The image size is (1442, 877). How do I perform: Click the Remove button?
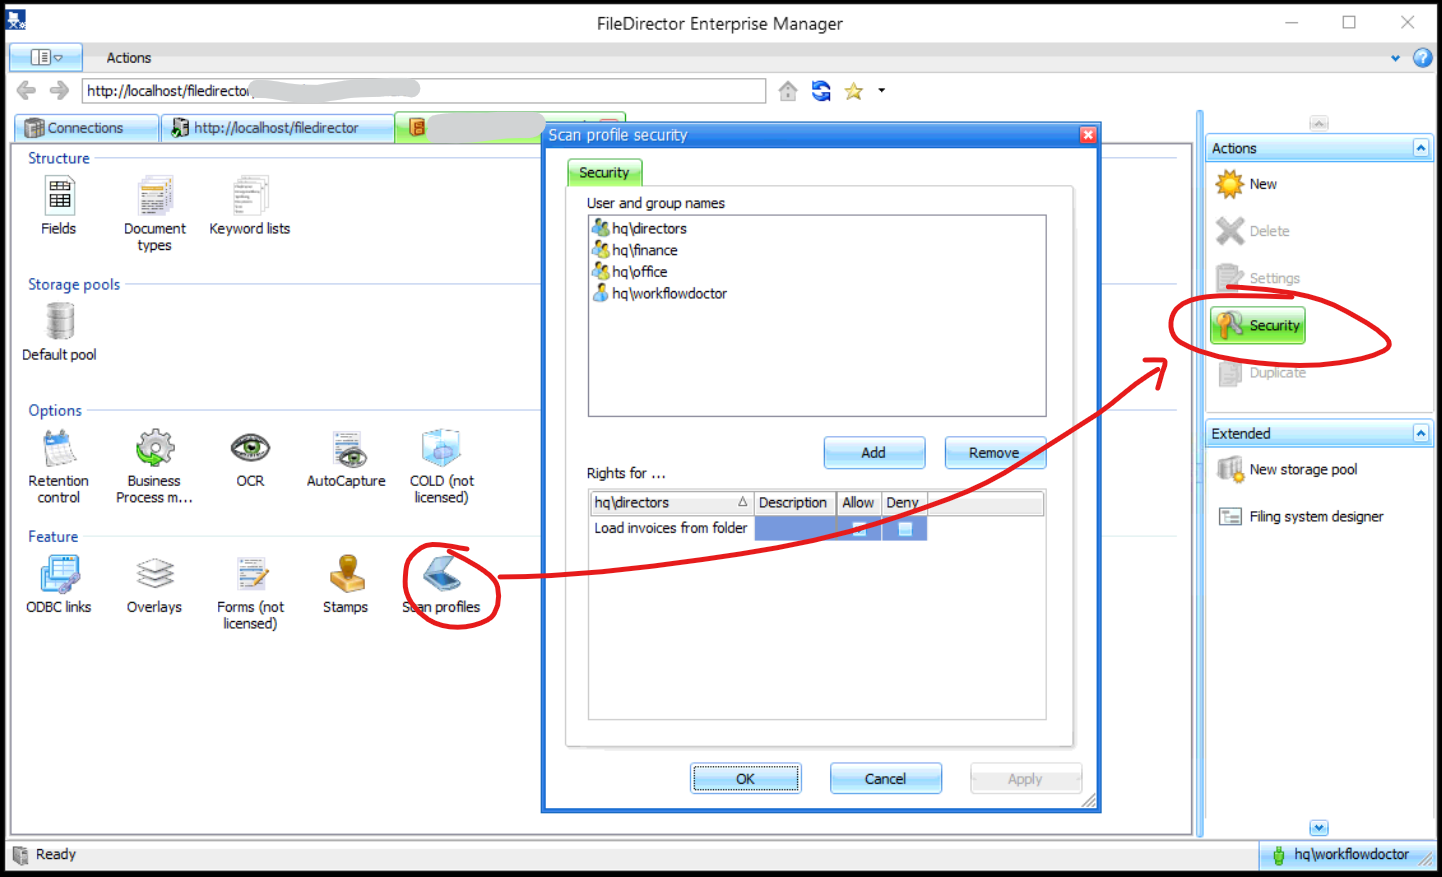pos(995,452)
